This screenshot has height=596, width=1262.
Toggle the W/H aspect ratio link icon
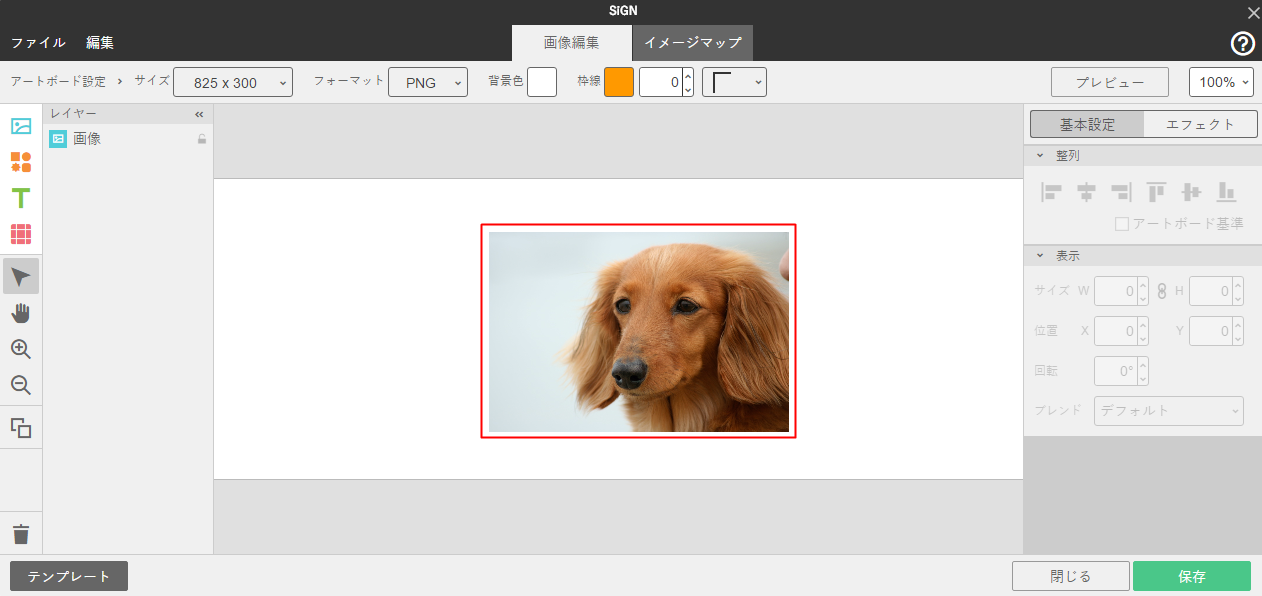(1162, 291)
